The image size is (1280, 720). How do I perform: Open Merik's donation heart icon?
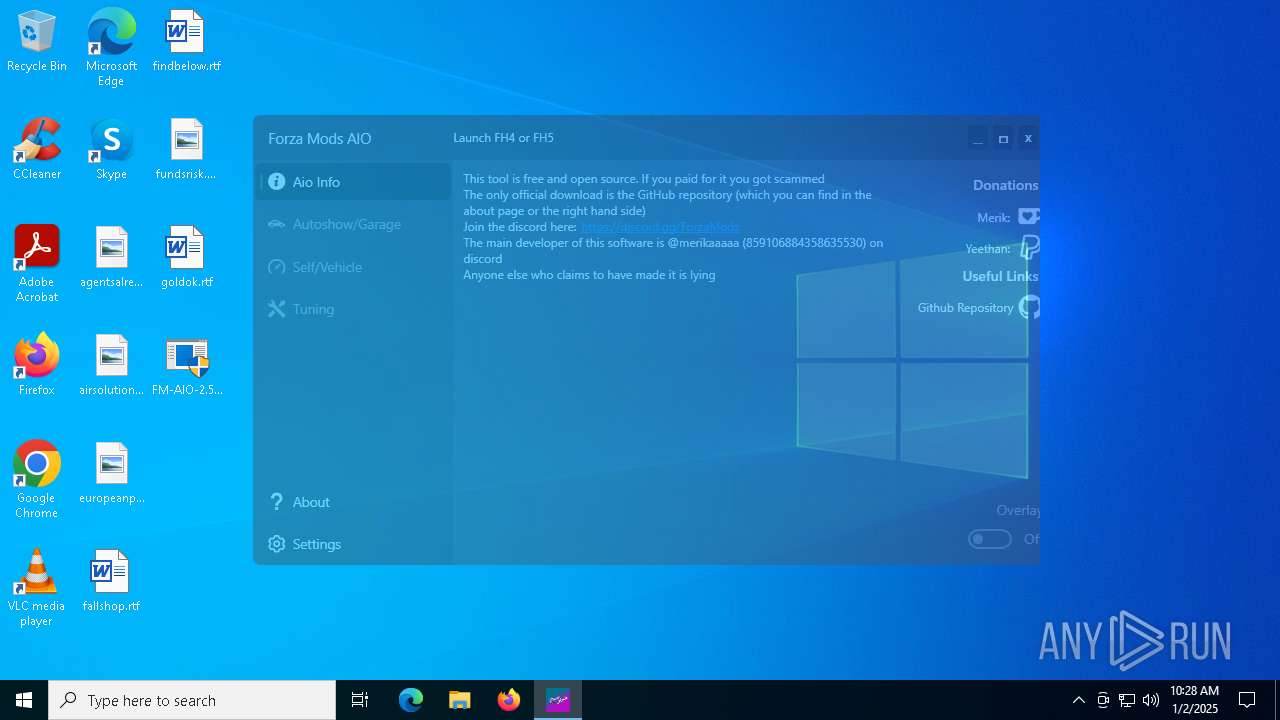[x=1029, y=217]
